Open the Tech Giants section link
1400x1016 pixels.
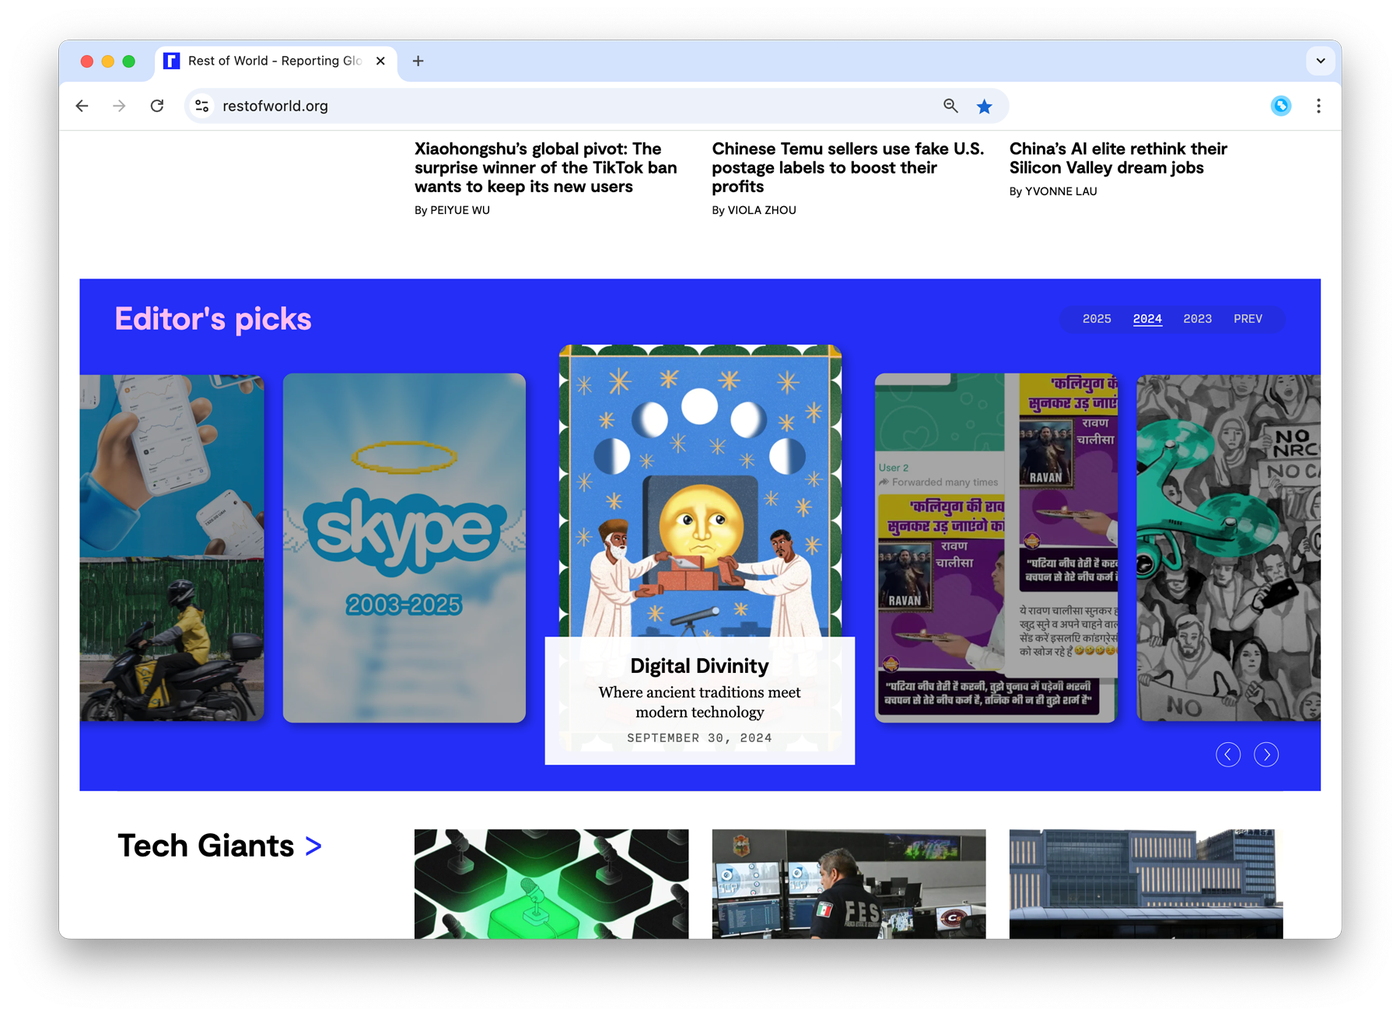pyautogui.click(x=219, y=846)
